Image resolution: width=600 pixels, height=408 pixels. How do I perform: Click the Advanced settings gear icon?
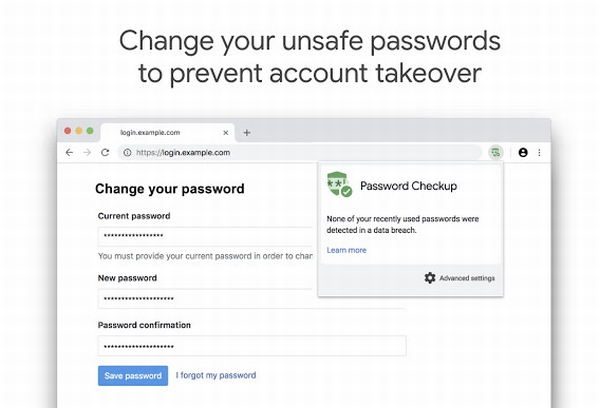click(x=430, y=278)
